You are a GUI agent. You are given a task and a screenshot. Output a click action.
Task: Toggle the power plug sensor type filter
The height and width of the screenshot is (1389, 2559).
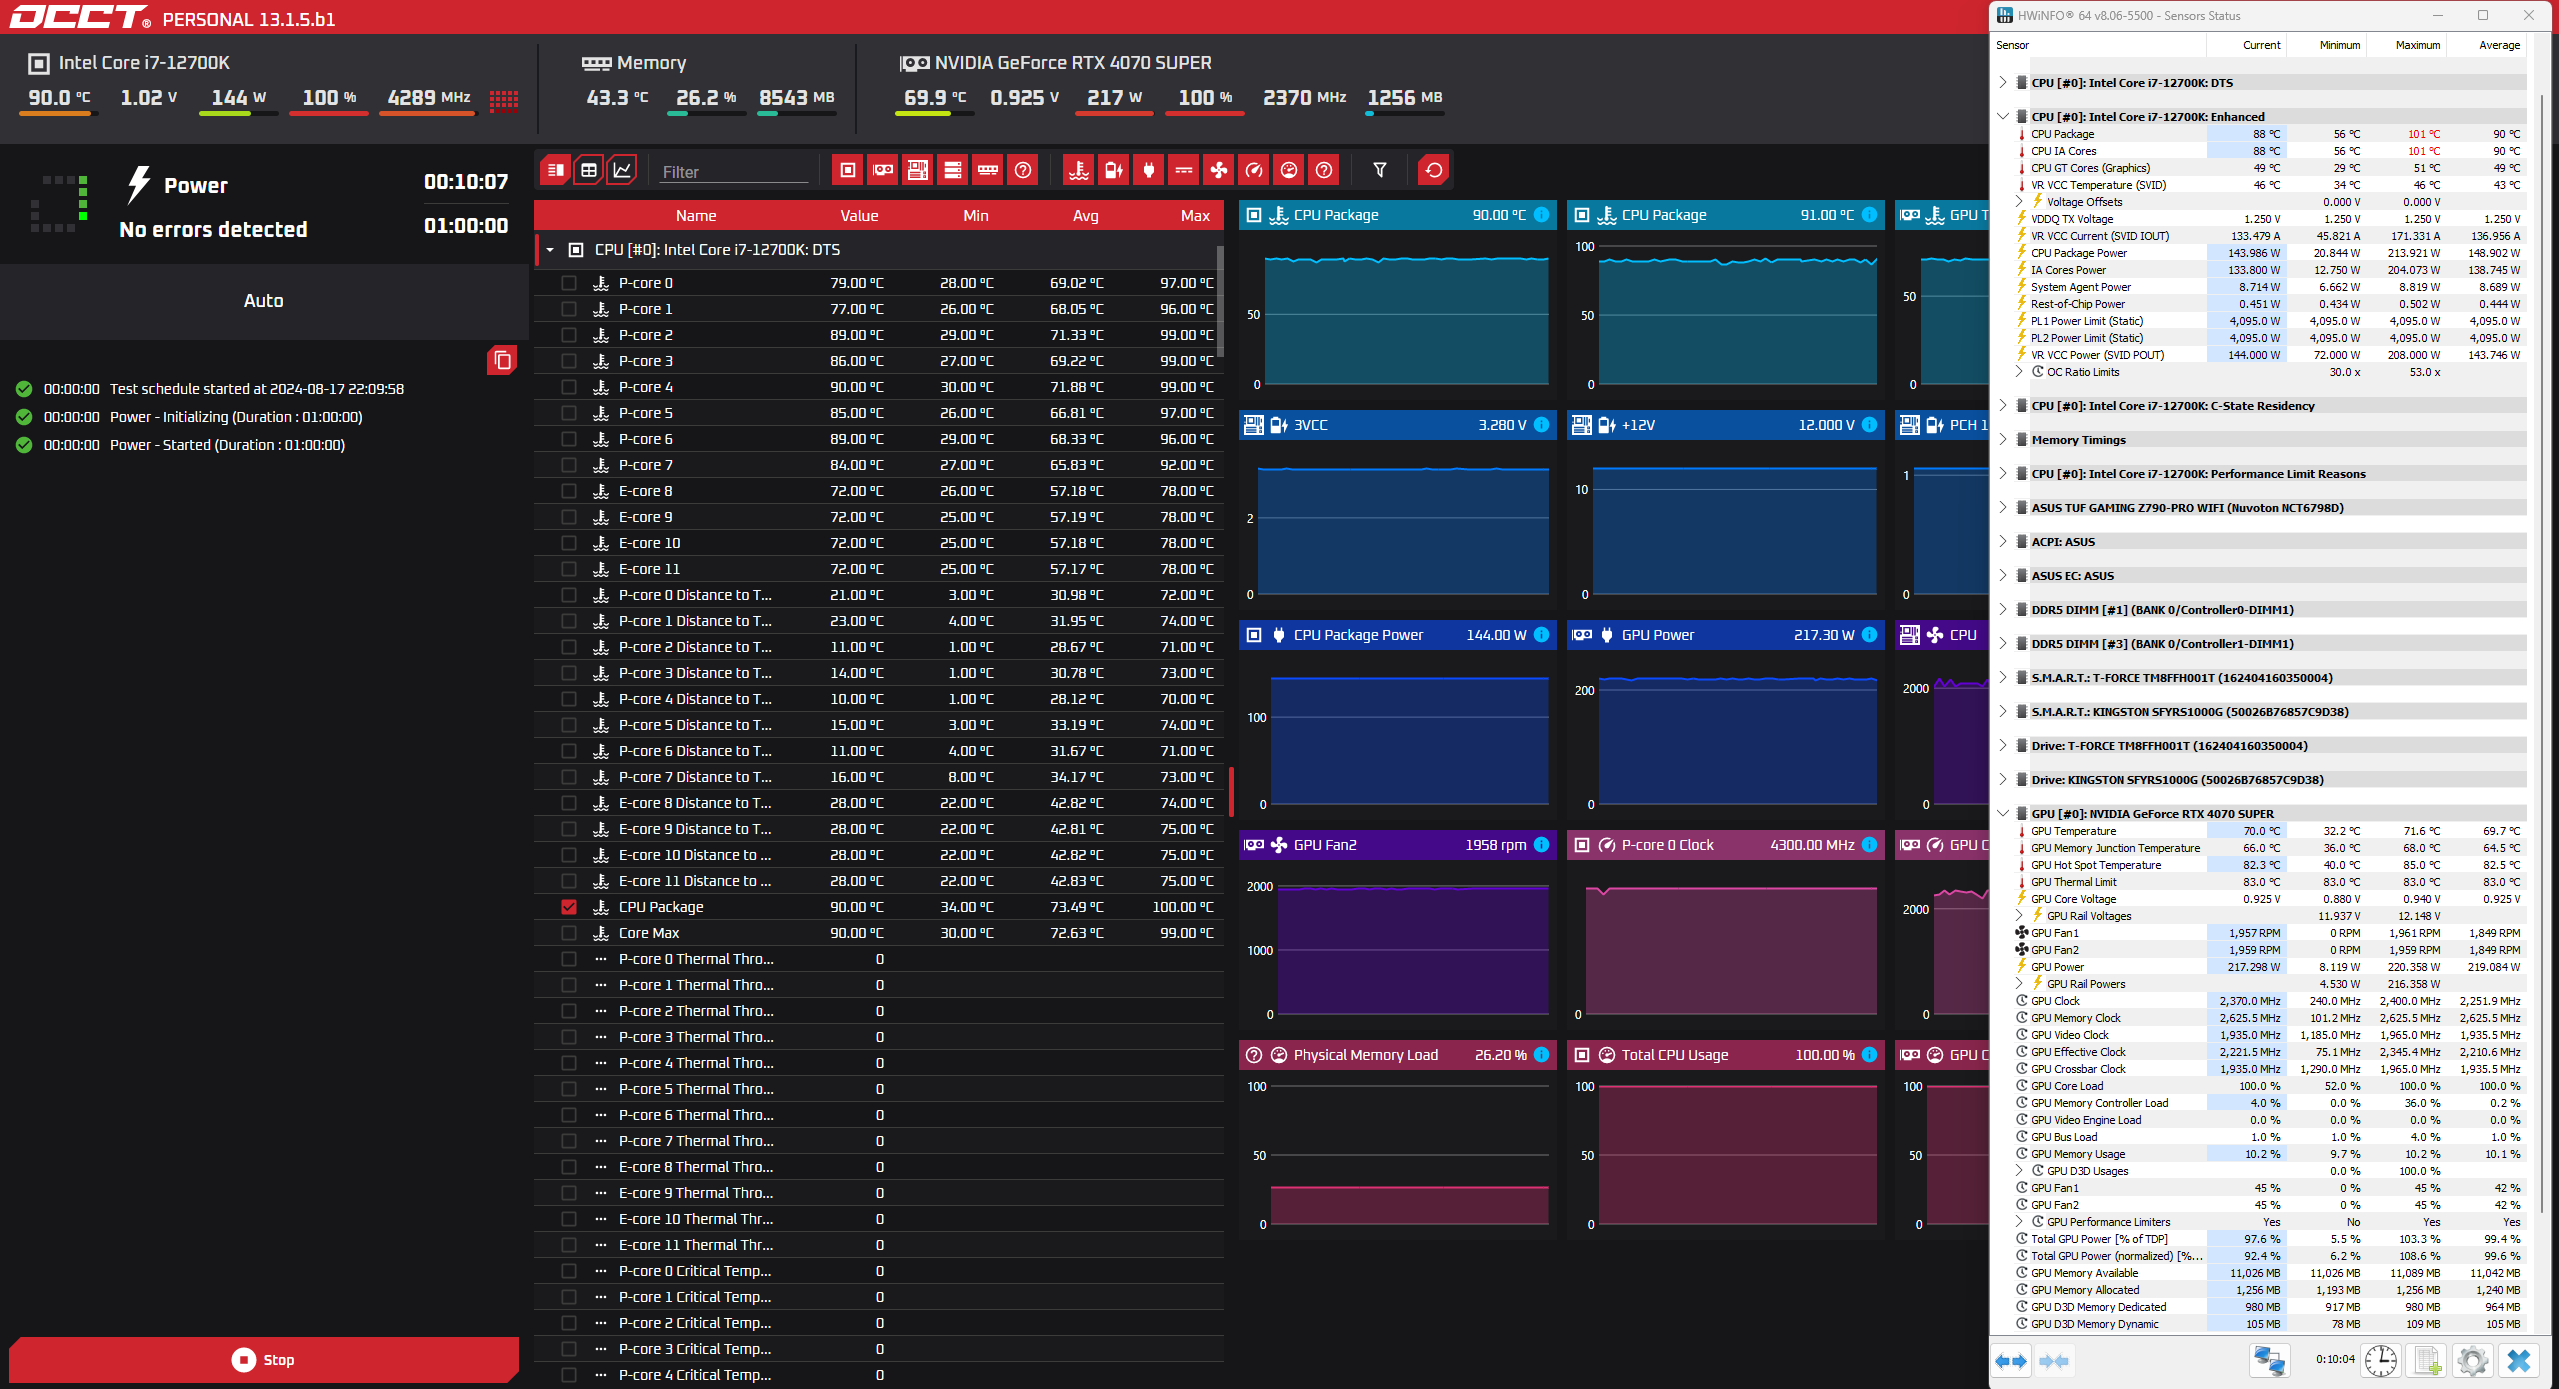coord(1148,170)
